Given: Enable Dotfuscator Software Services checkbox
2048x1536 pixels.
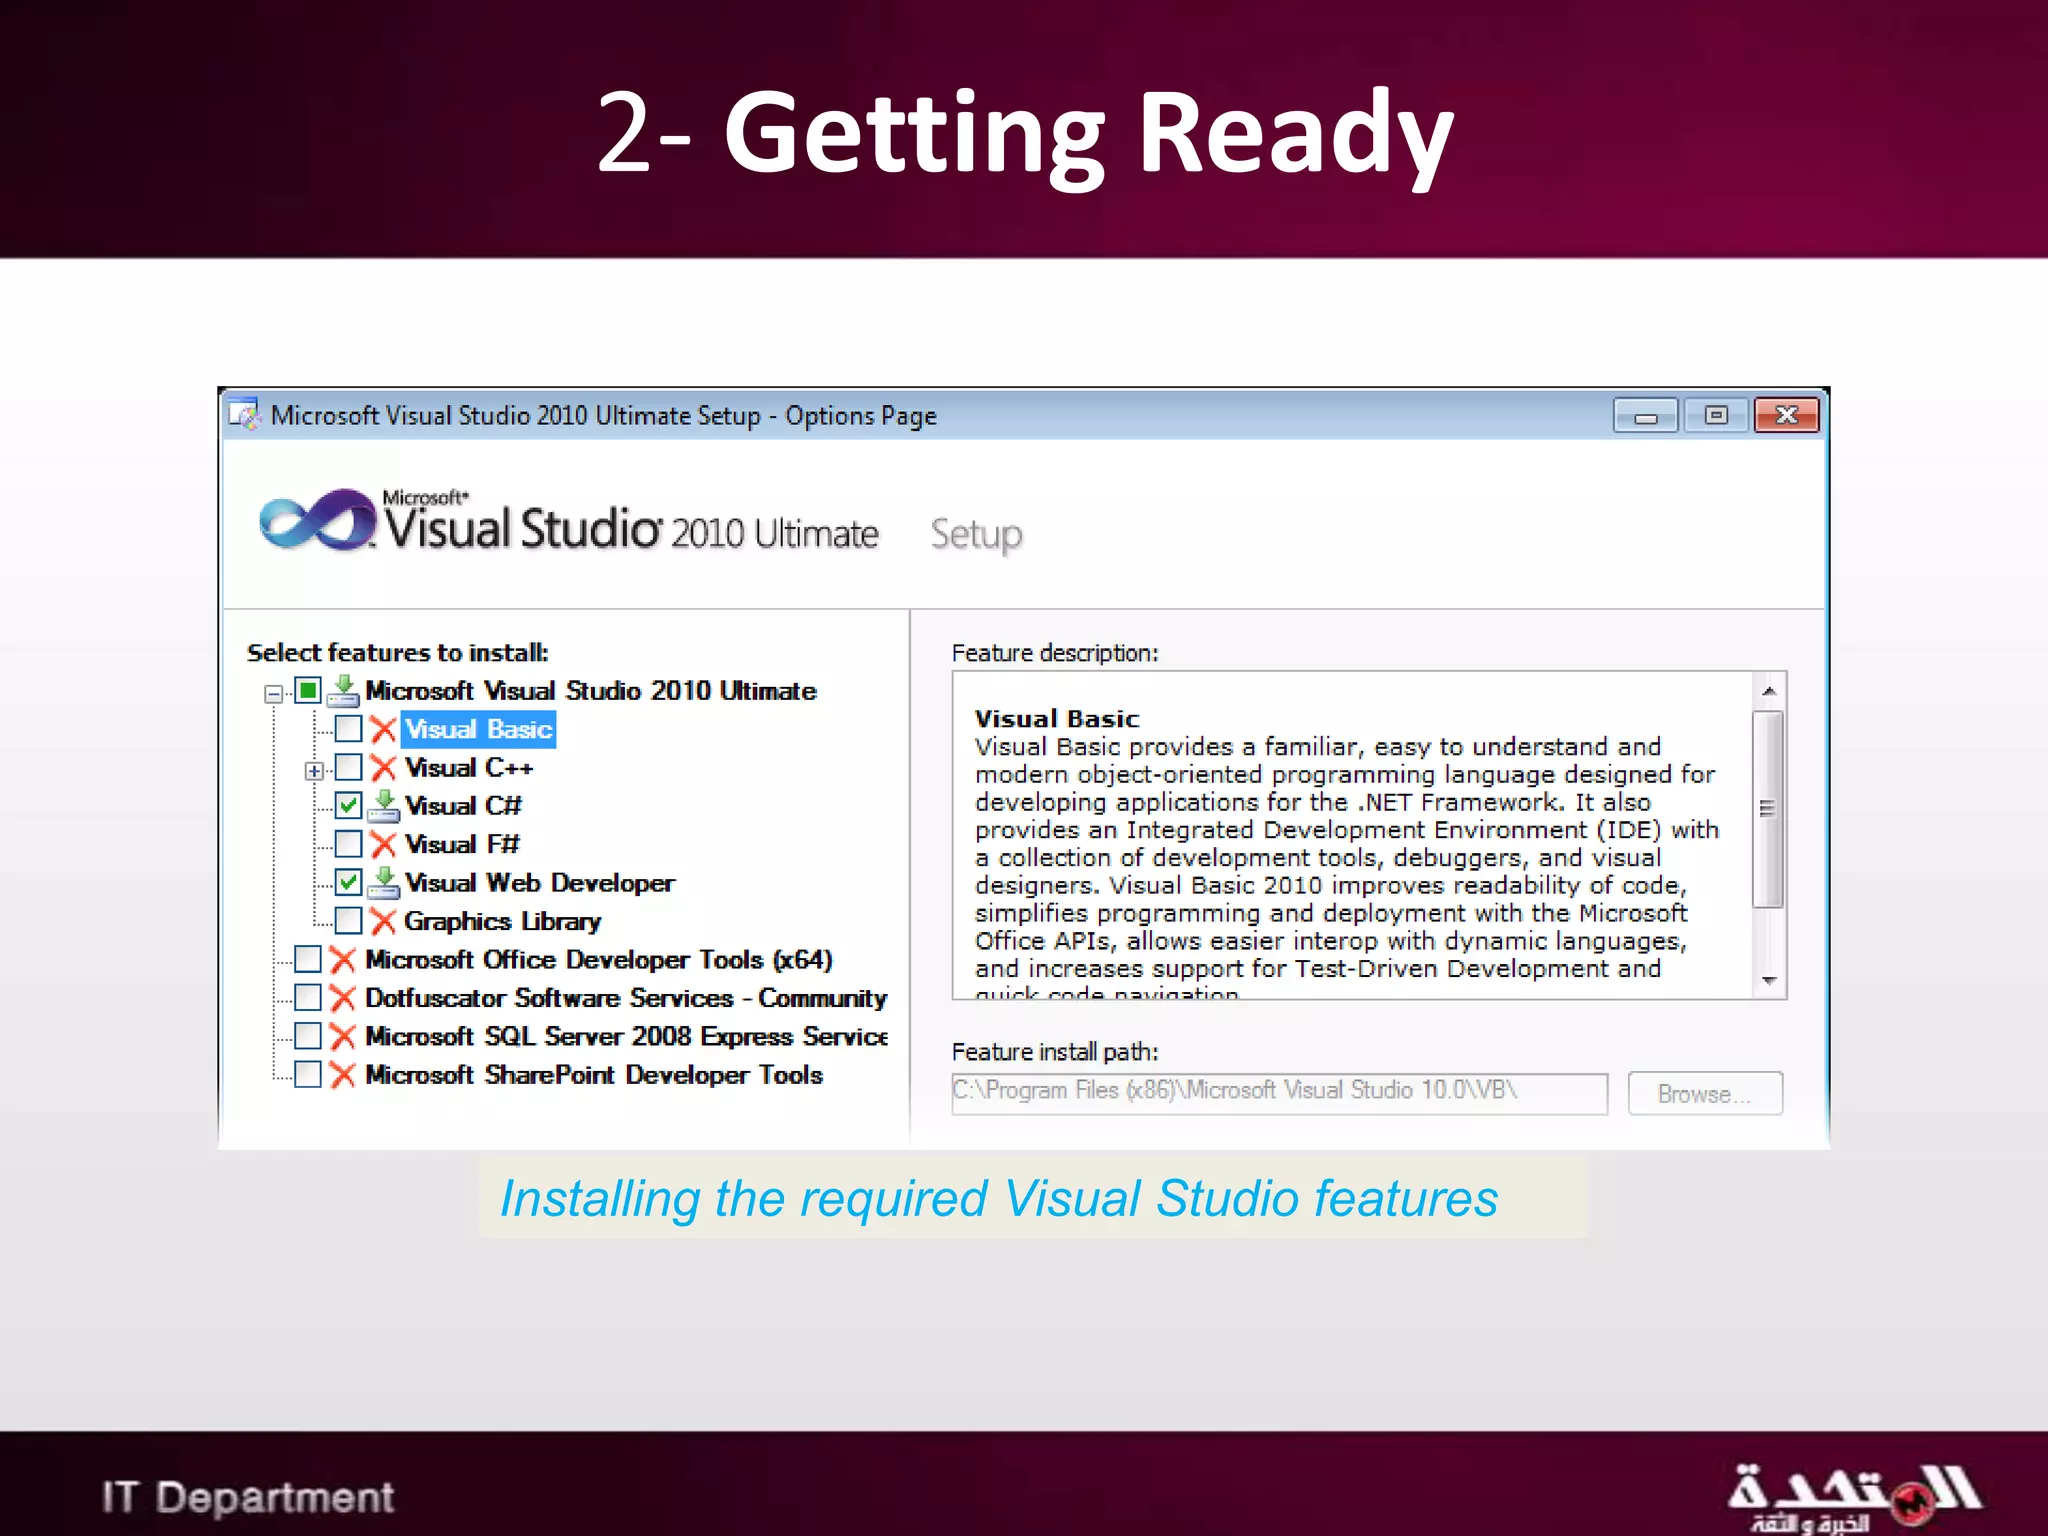Looking at the screenshot, I should [308, 998].
